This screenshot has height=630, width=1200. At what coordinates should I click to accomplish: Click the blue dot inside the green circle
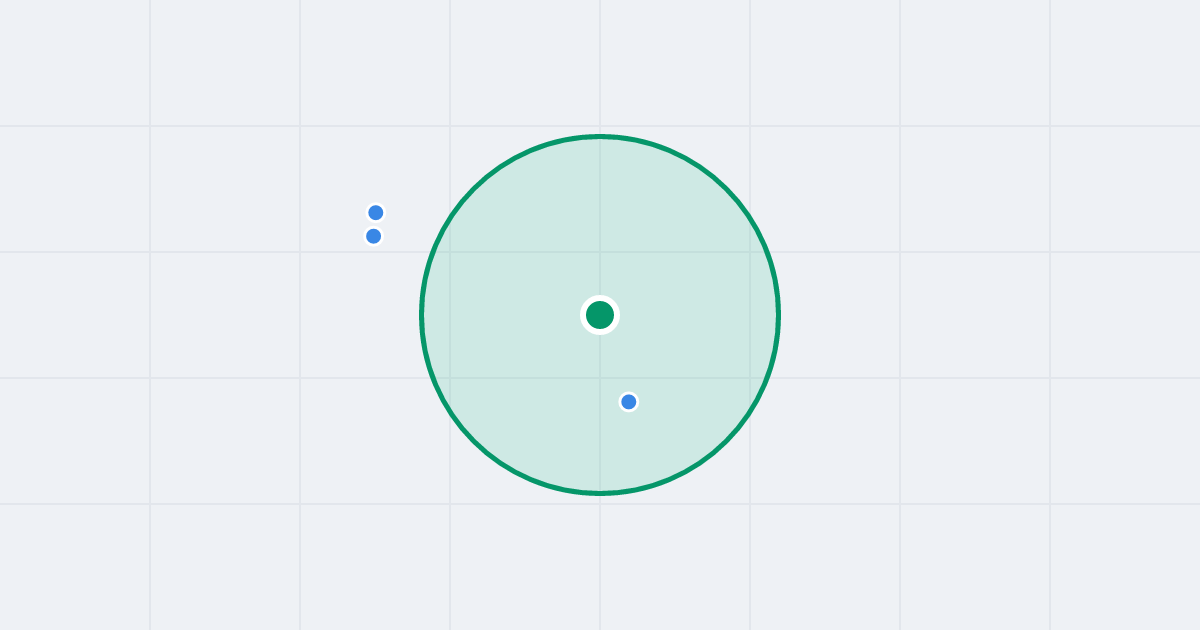tap(629, 402)
